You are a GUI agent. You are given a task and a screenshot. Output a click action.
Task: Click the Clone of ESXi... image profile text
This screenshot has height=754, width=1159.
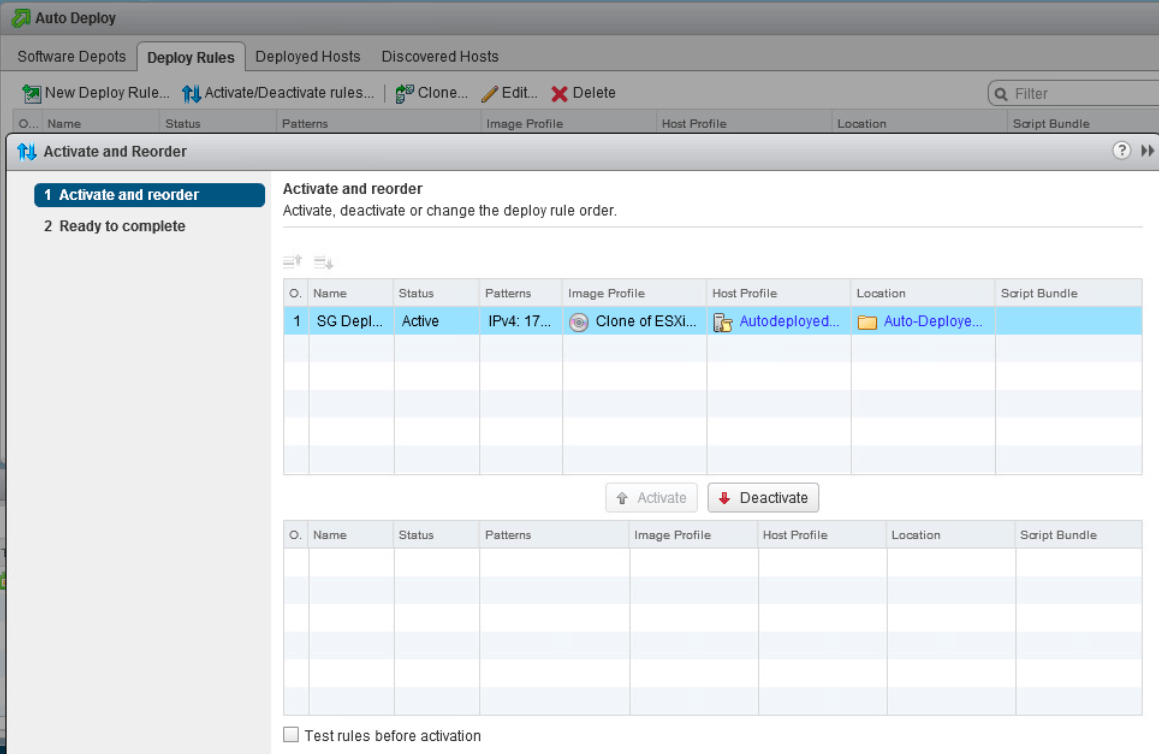pos(646,321)
